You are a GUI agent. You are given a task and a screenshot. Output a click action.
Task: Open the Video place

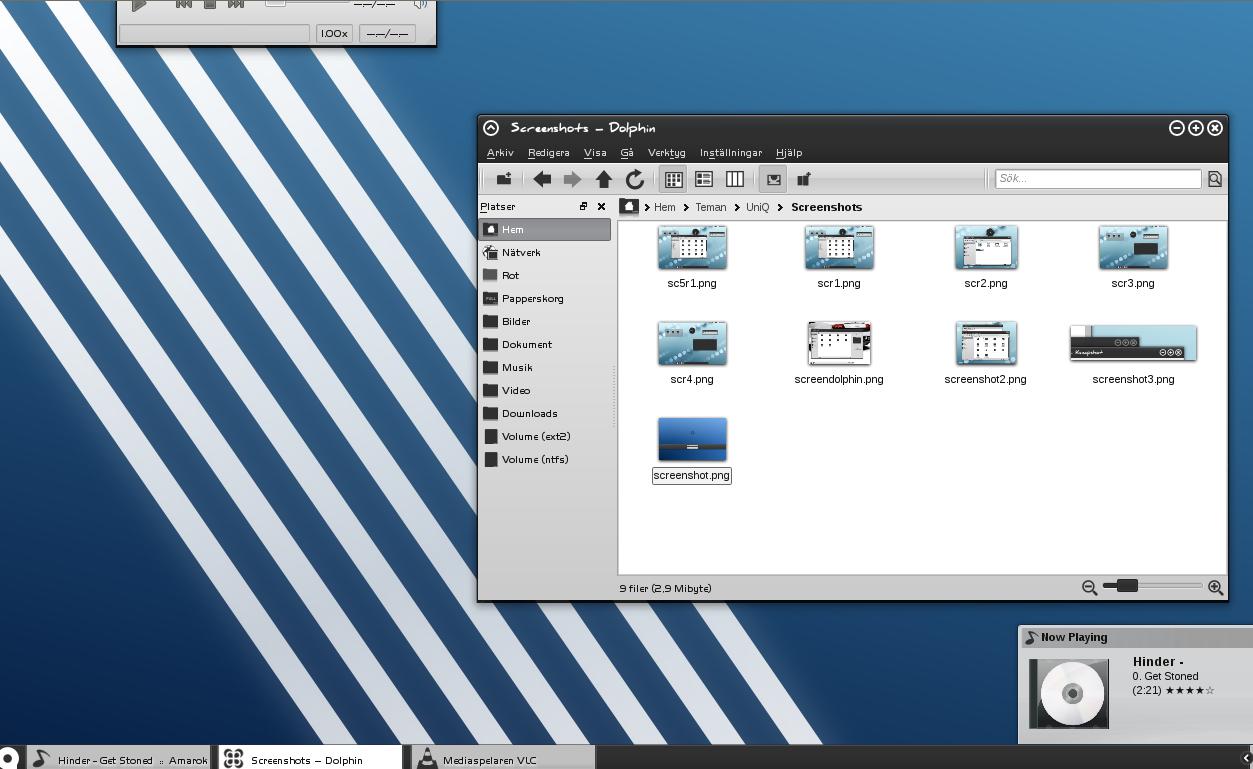545,390
